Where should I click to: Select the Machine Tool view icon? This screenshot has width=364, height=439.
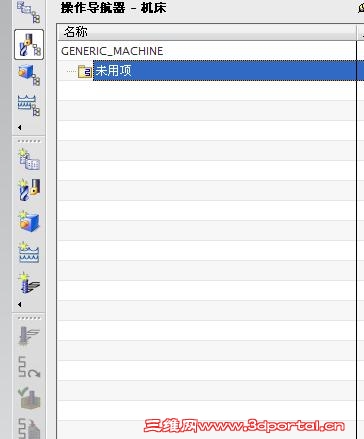click(x=29, y=44)
